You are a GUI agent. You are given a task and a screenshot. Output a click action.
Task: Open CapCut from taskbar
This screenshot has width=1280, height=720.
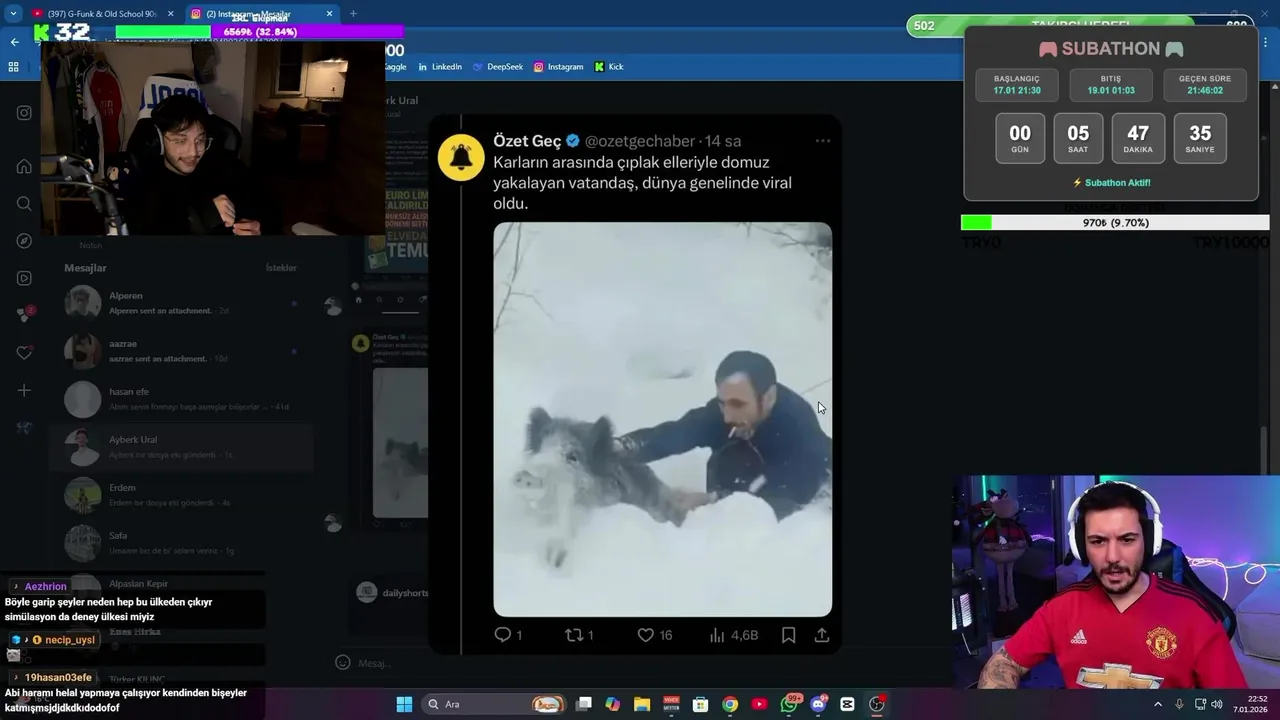(x=848, y=704)
